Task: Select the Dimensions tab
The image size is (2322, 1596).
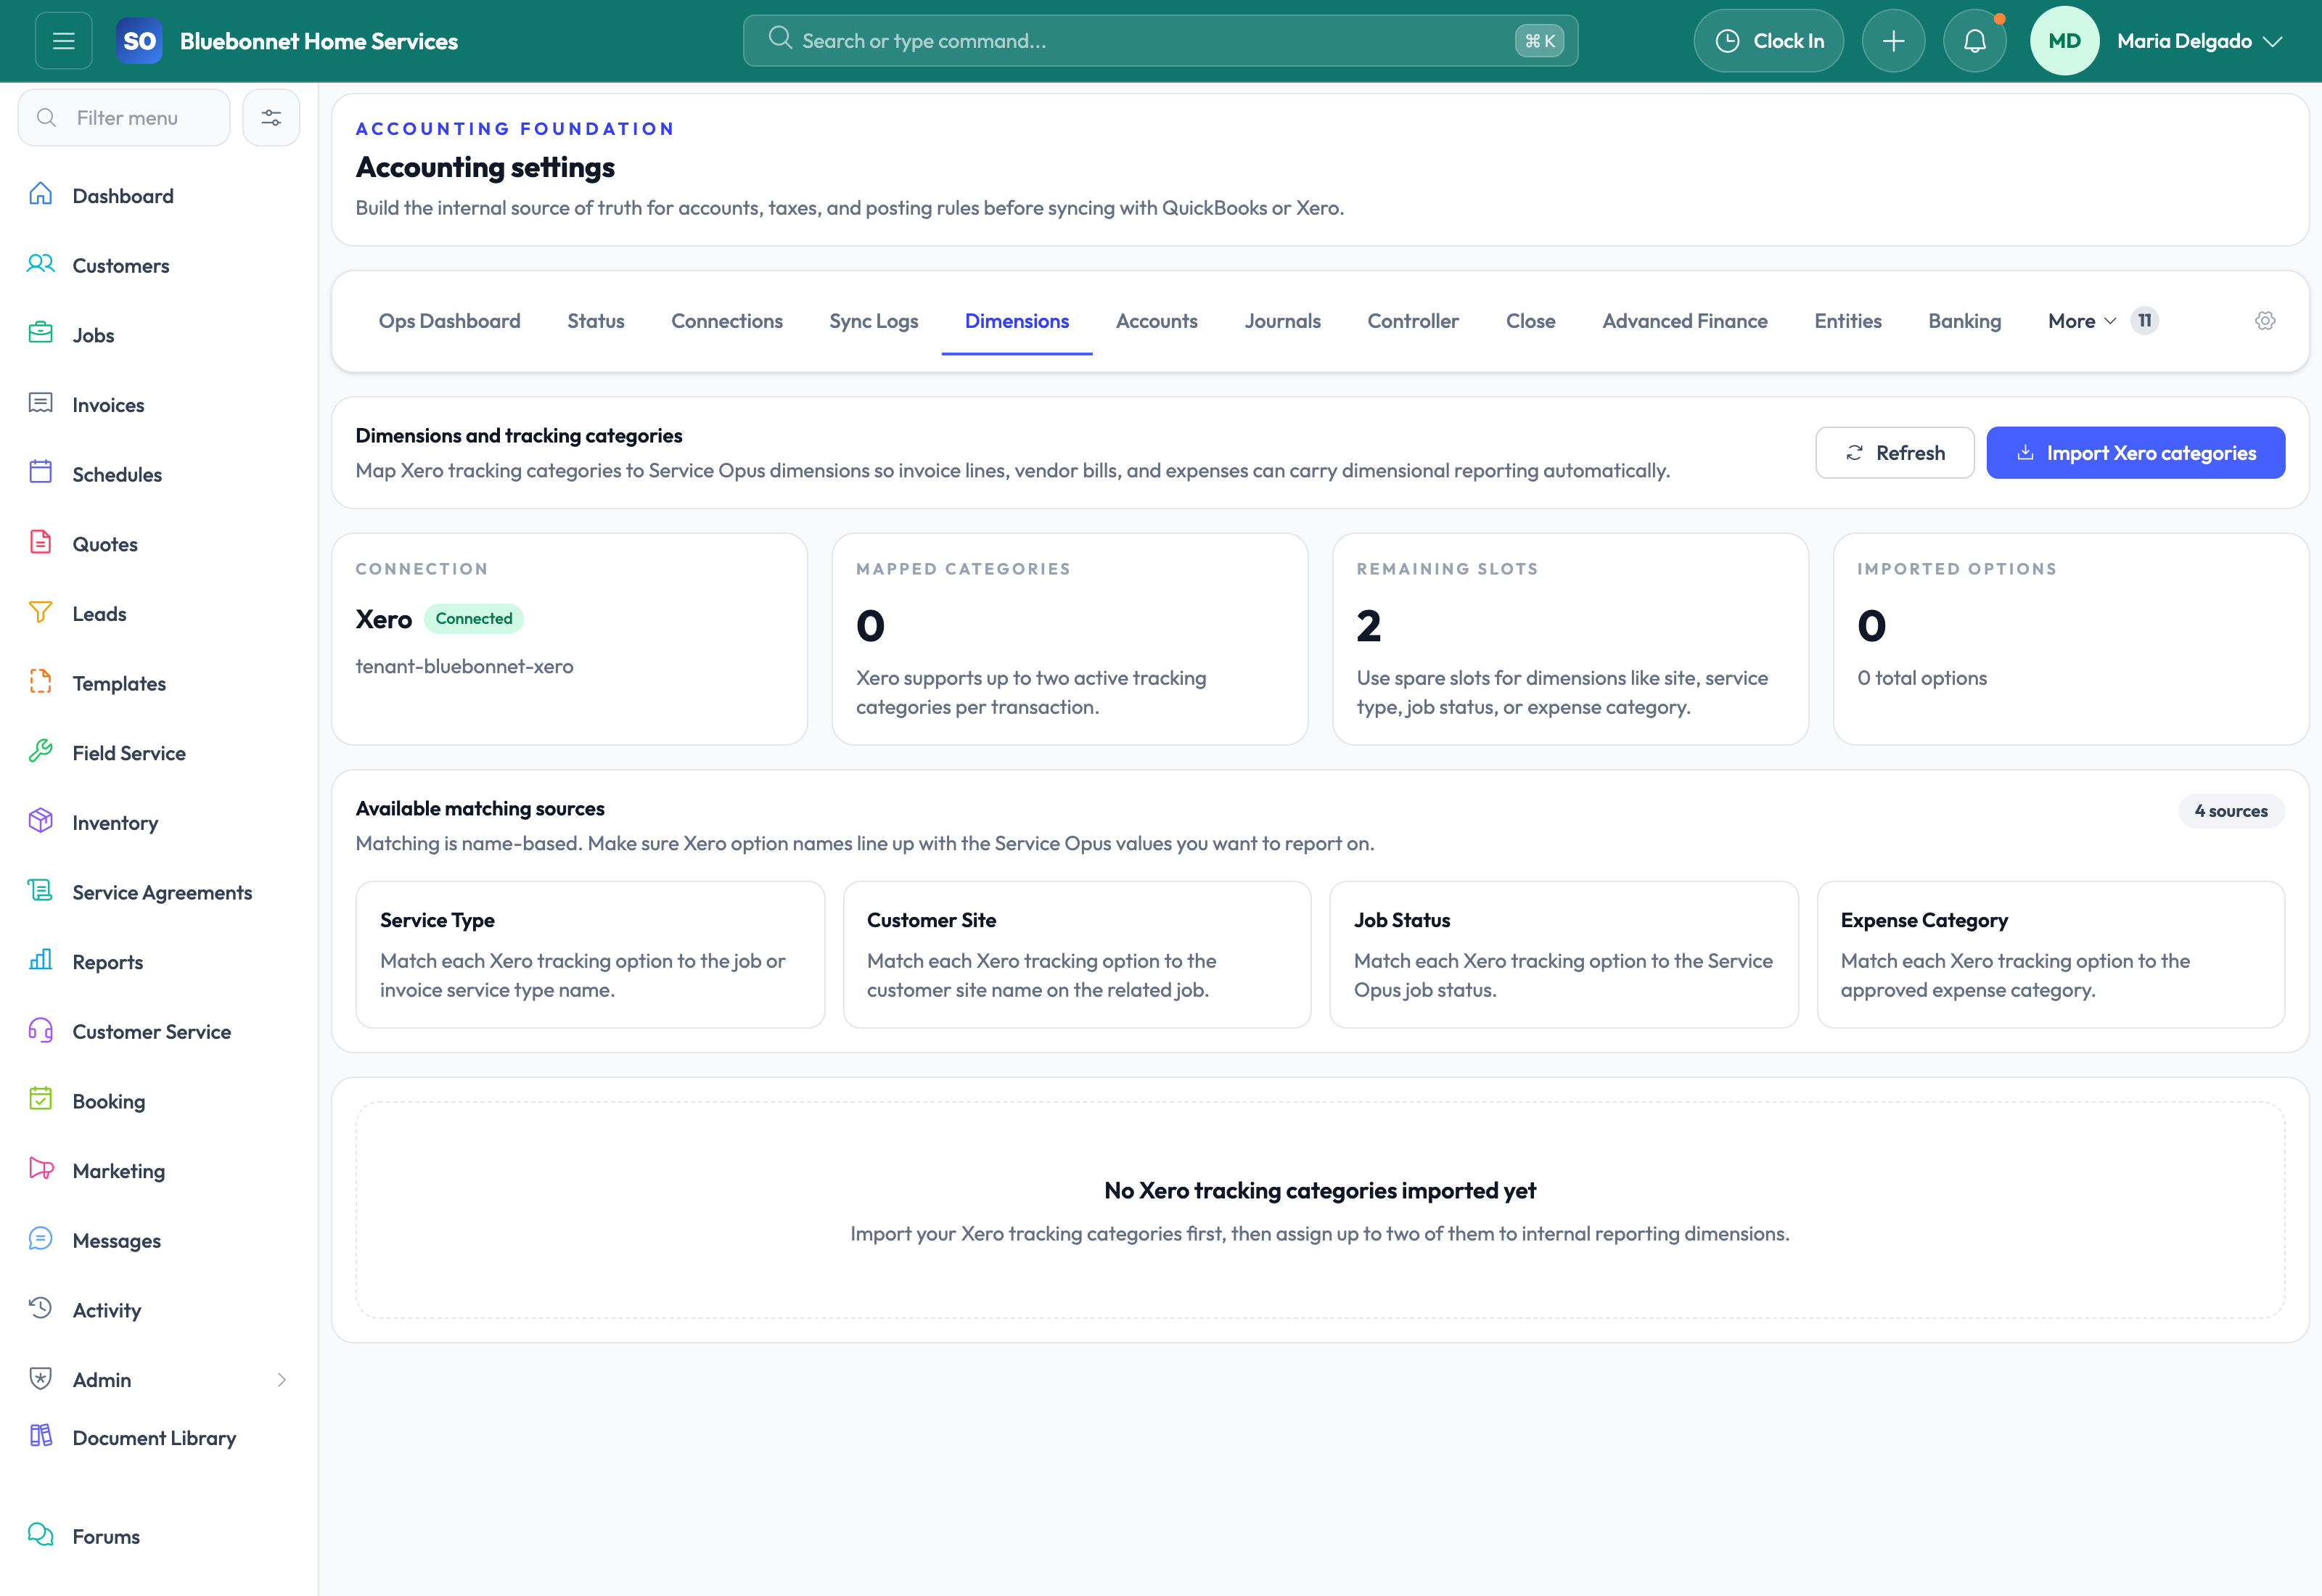Action: [1016, 321]
